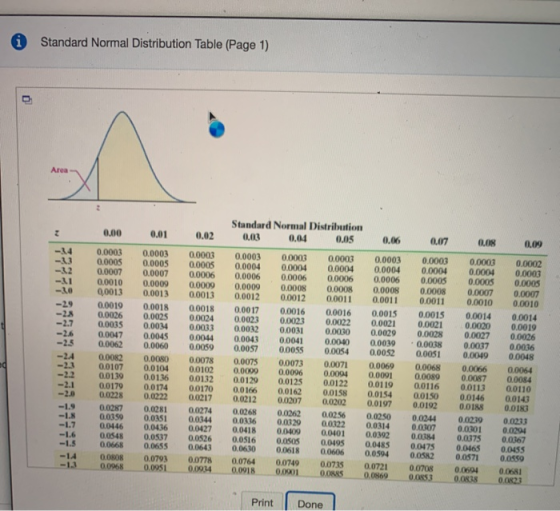Click value 0.0002 in the -3.4 row

pos(529,264)
